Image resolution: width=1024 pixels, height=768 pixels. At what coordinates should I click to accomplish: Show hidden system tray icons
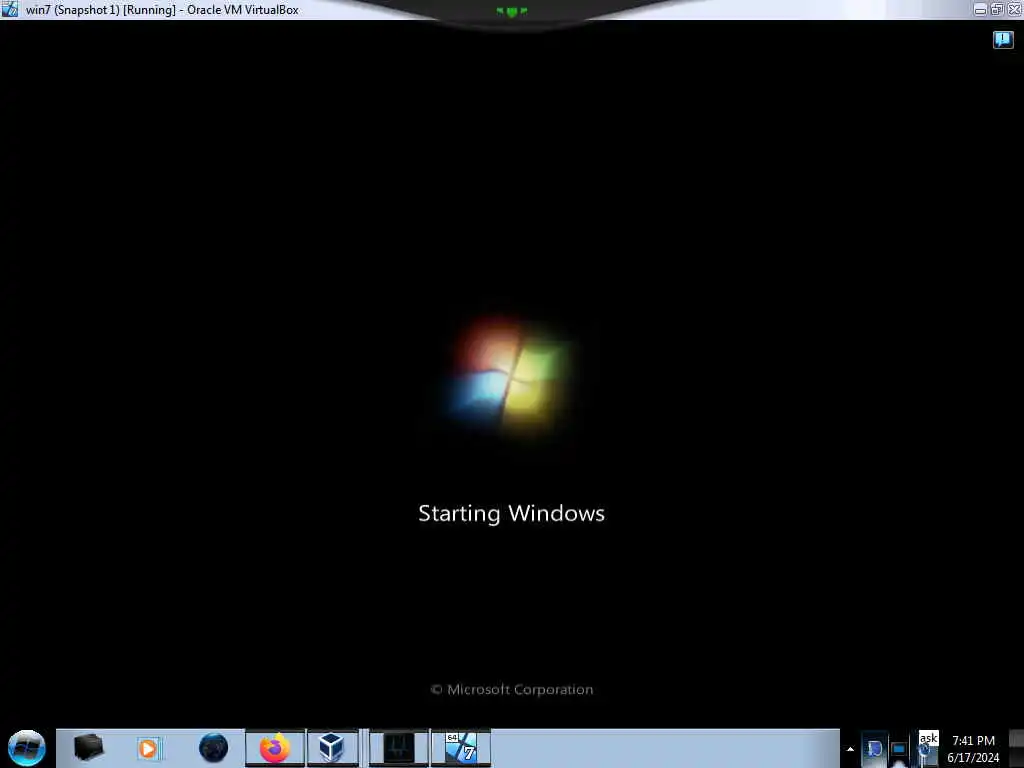pyautogui.click(x=850, y=749)
